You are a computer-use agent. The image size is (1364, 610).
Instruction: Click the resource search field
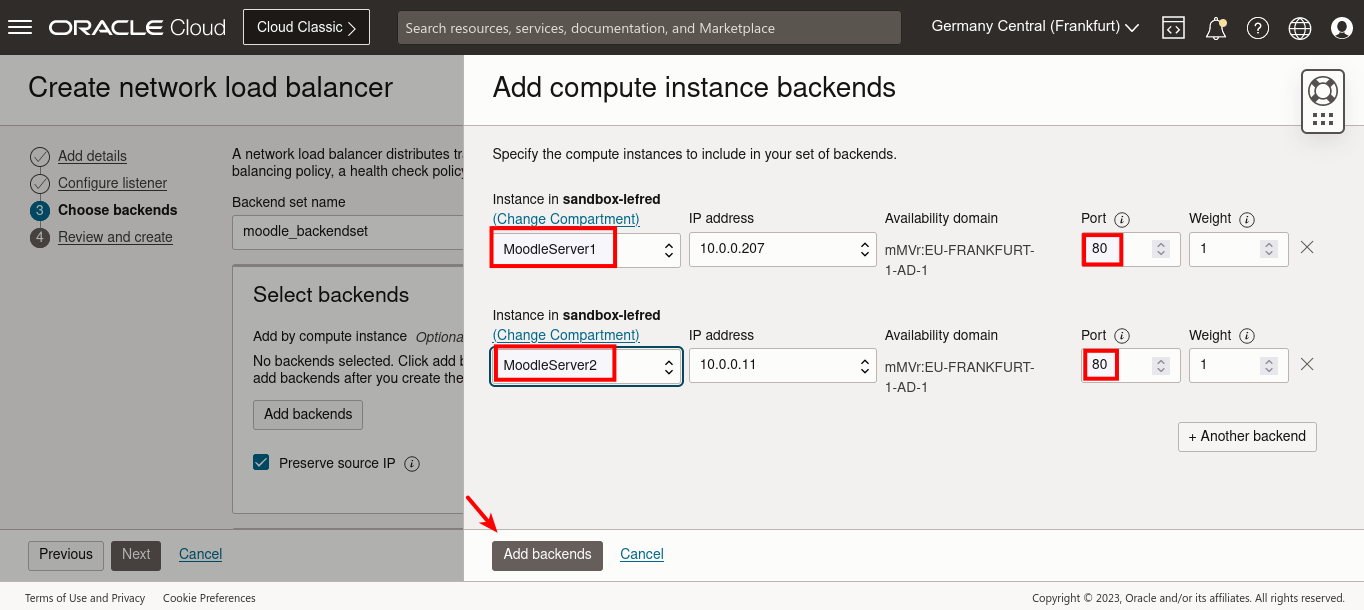pos(649,27)
